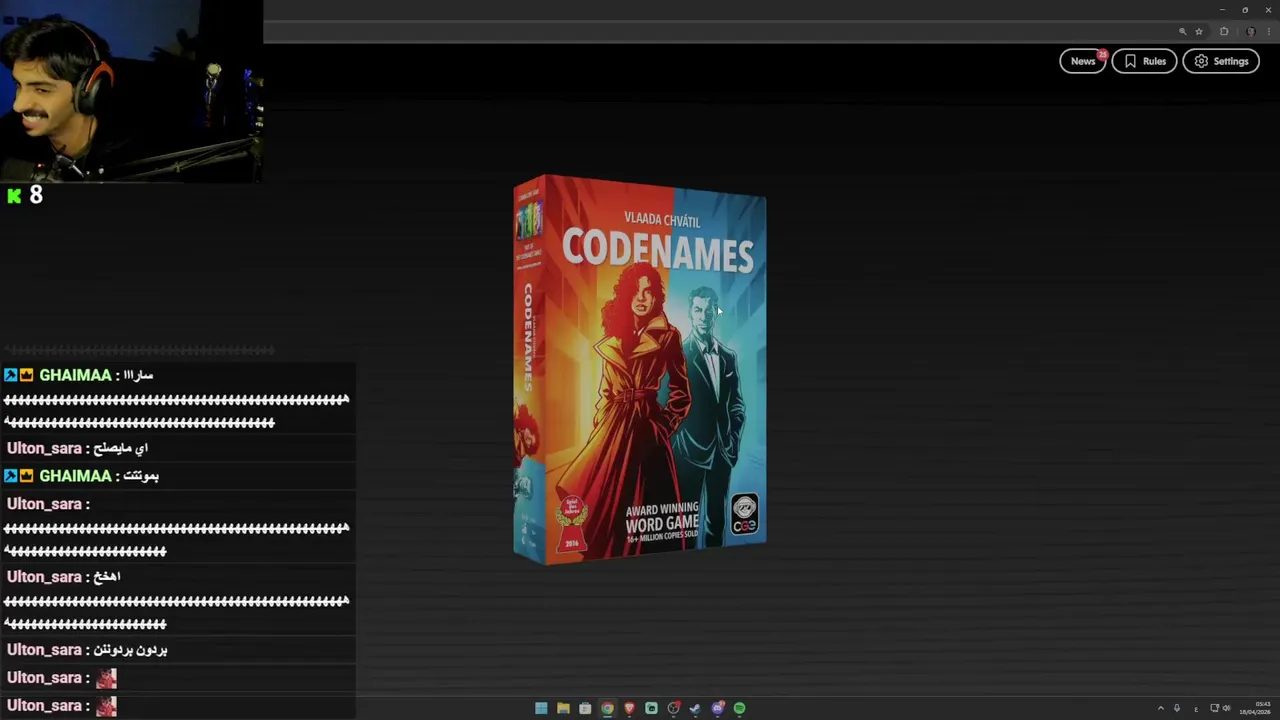The image size is (1280, 720).
Task: Switch to Google Chrome in the taskbar
Action: pyautogui.click(x=607, y=708)
